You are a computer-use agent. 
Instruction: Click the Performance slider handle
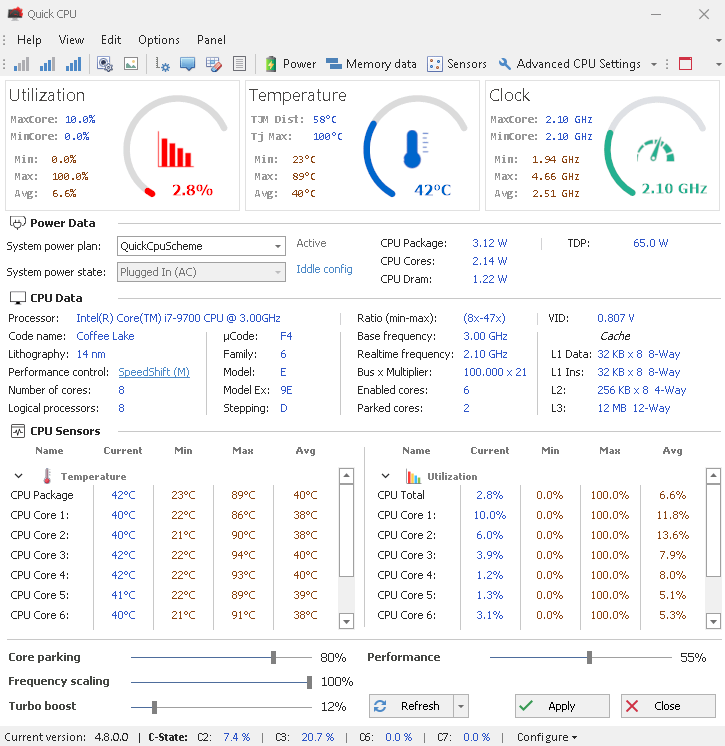coord(589,658)
